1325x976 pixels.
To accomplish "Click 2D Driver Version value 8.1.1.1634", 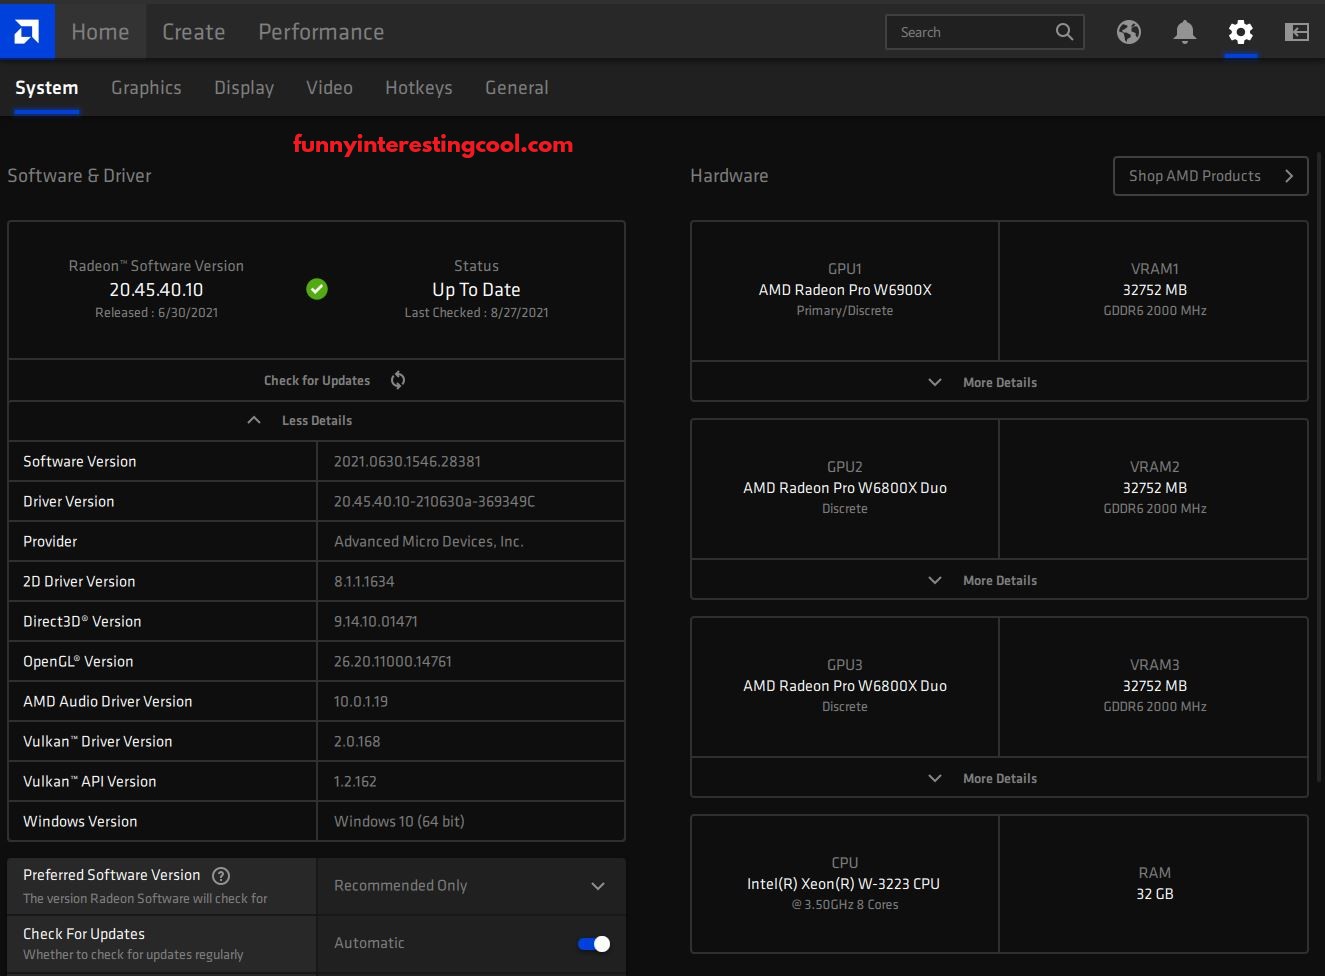I will [x=364, y=581].
